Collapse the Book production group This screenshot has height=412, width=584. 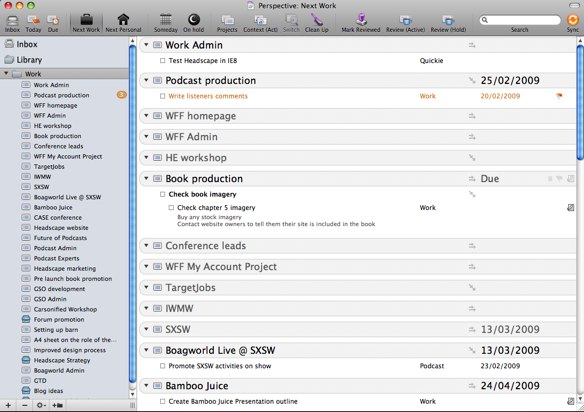tap(146, 178)
